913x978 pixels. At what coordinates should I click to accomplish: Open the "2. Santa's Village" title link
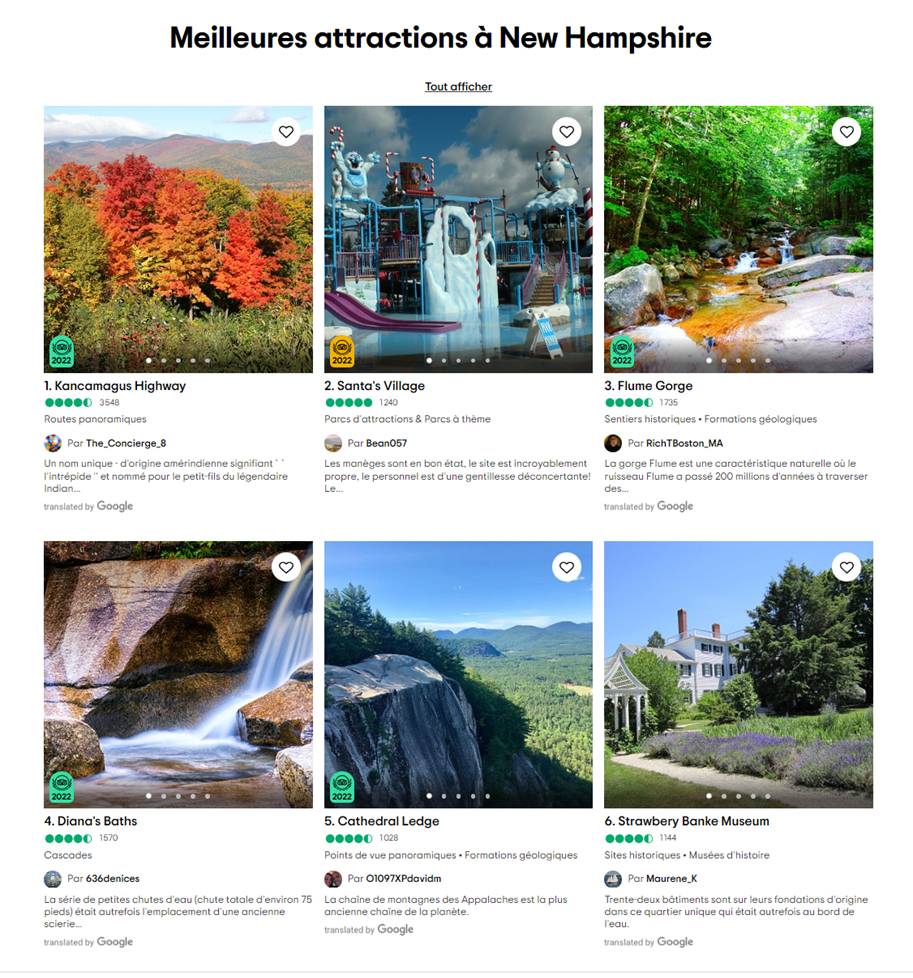tap(374, 385)
